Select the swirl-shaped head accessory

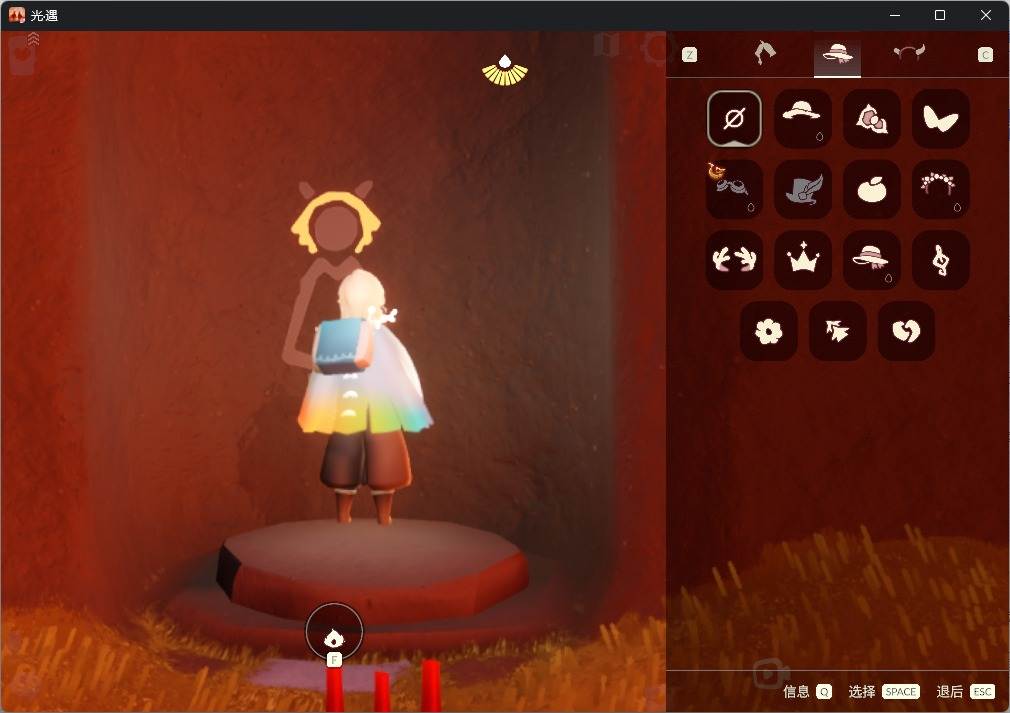906,331
